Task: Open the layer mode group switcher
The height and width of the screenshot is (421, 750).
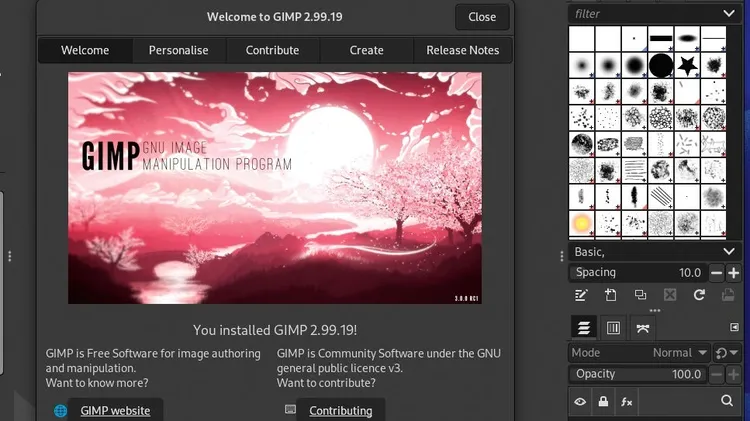Action: [x=726, y=354]
